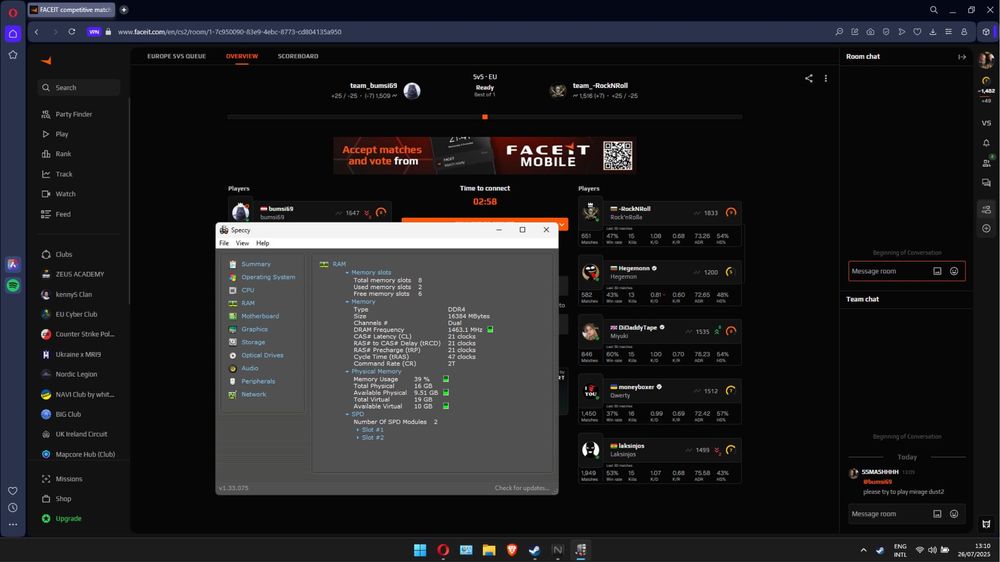Click Check for updates in Speccy
This screenshot has width=1000, height=562.
click(522, 488)
